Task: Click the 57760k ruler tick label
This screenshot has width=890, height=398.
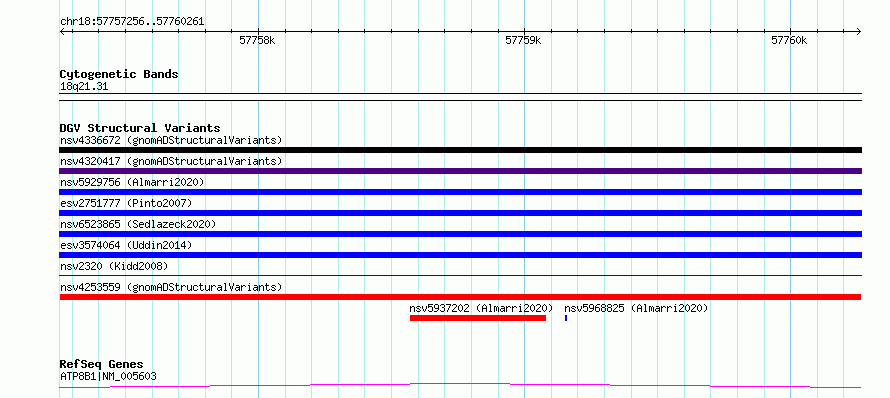Action: pyautogui.click(x=789, y=41)
